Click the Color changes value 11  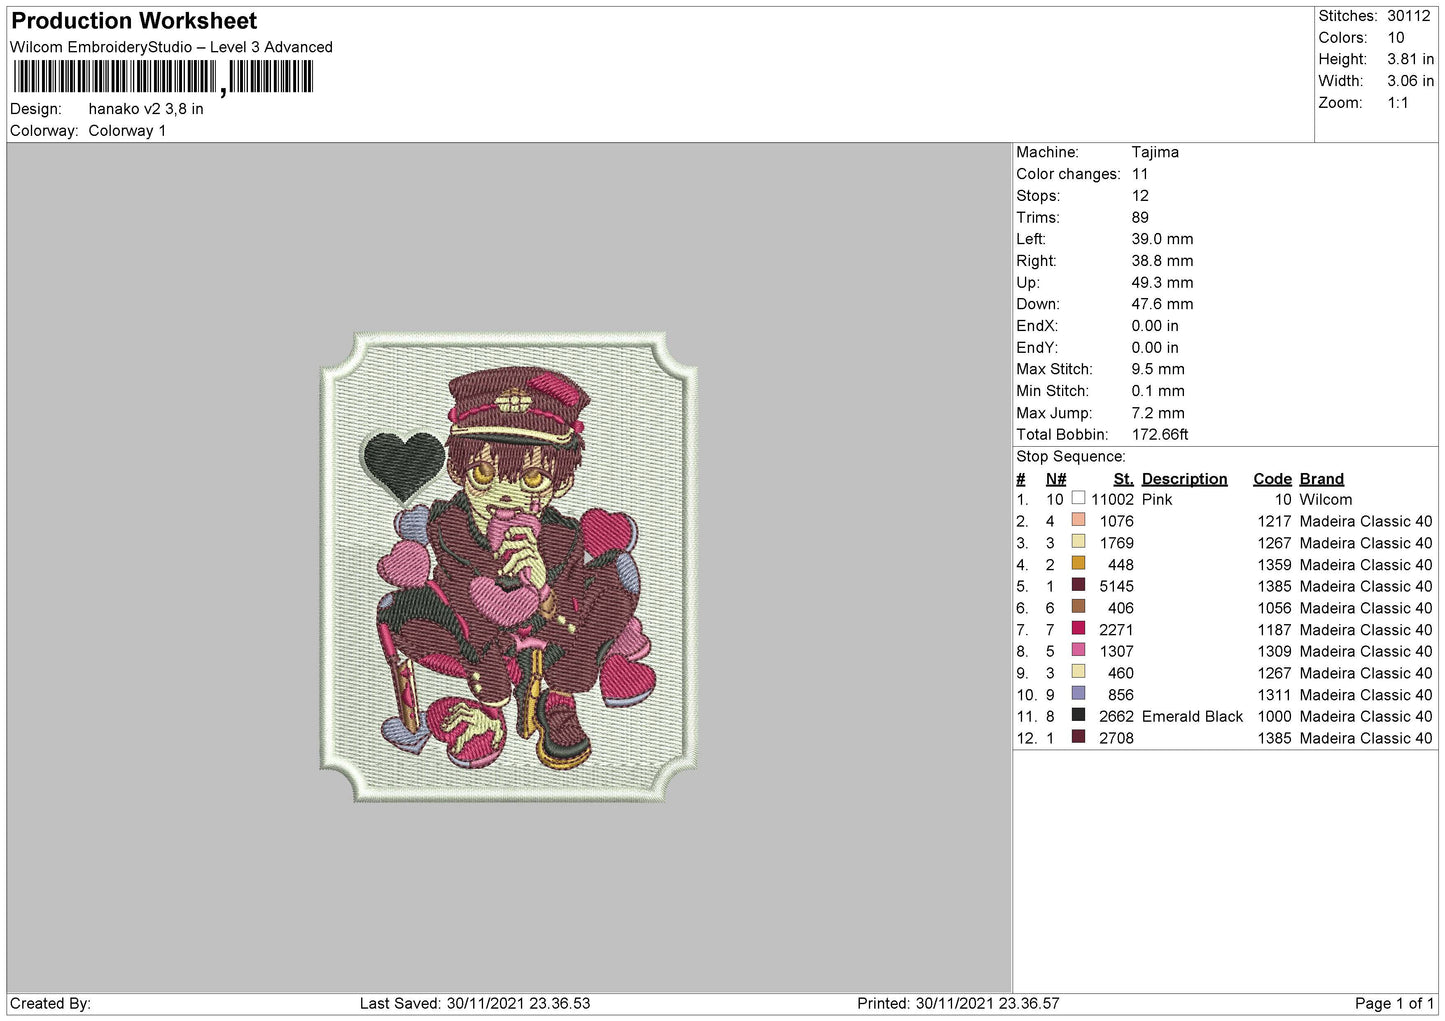[x=1140, y=174]
